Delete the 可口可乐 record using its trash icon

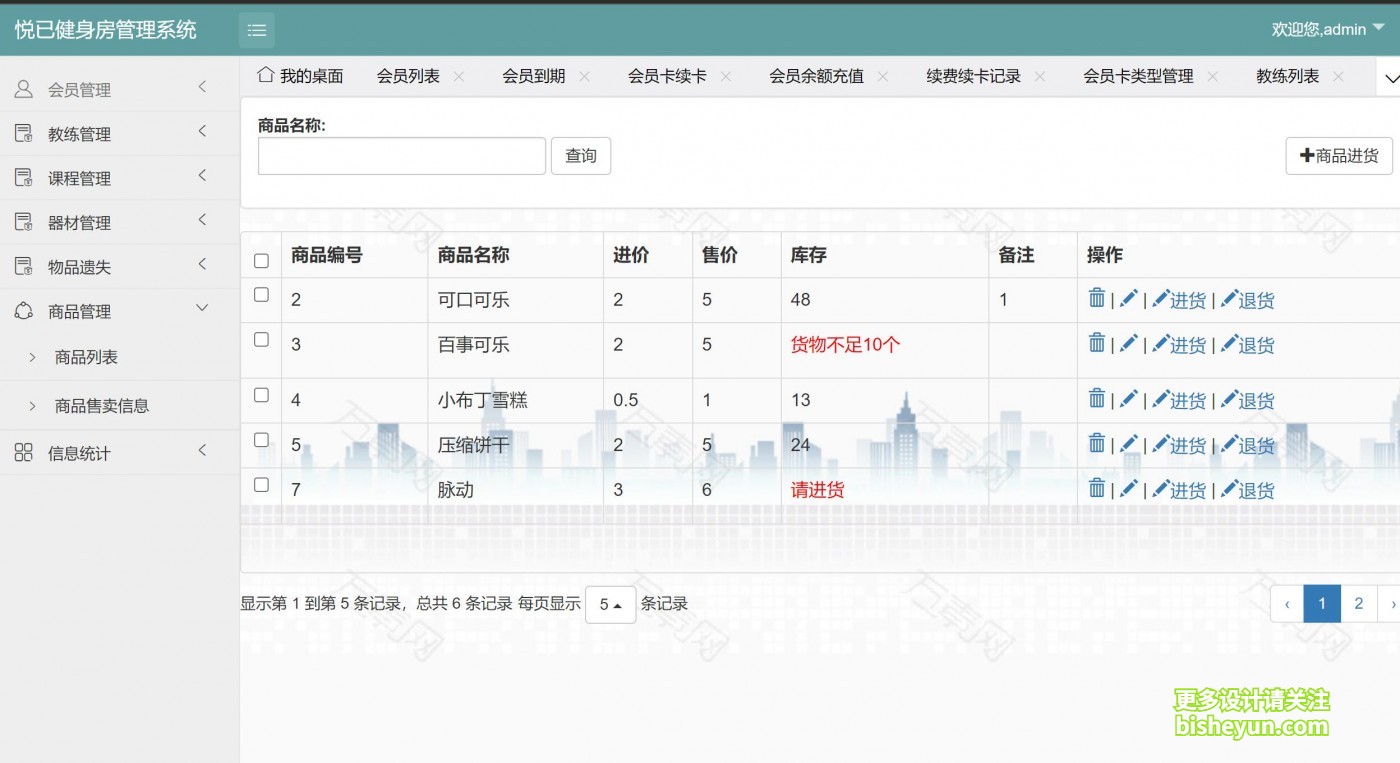(x=1096, y=299)
